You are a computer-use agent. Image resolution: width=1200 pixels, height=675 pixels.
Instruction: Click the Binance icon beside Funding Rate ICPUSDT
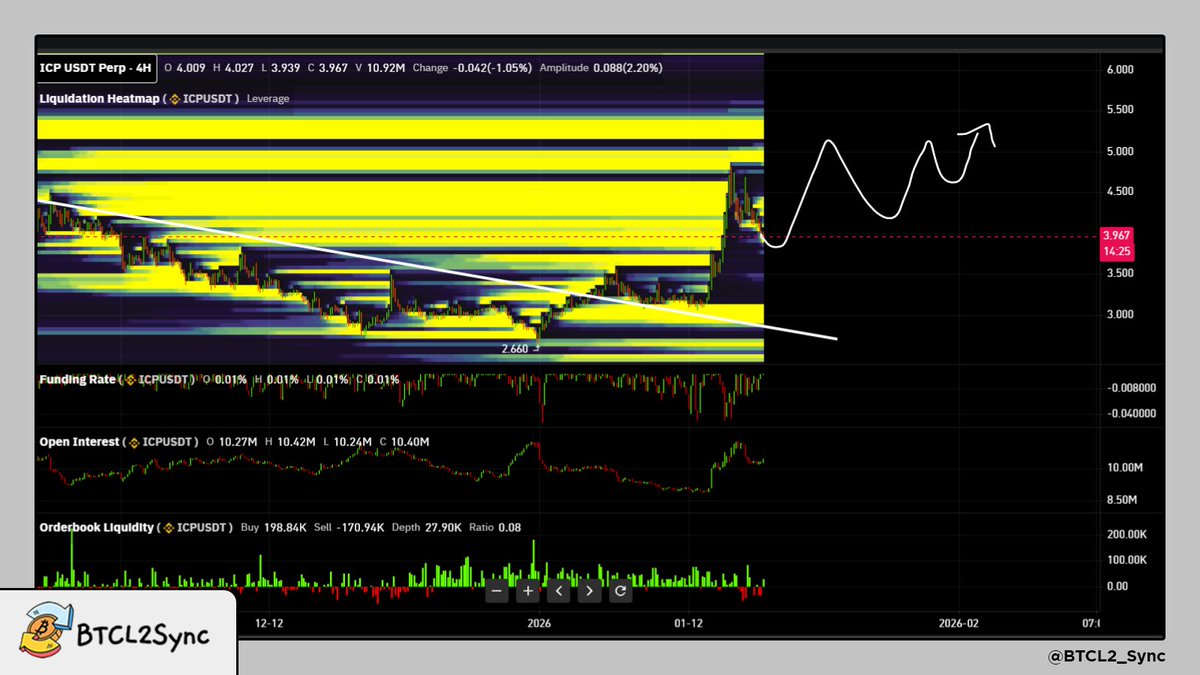pyautogui.click(x=130, y=380)
